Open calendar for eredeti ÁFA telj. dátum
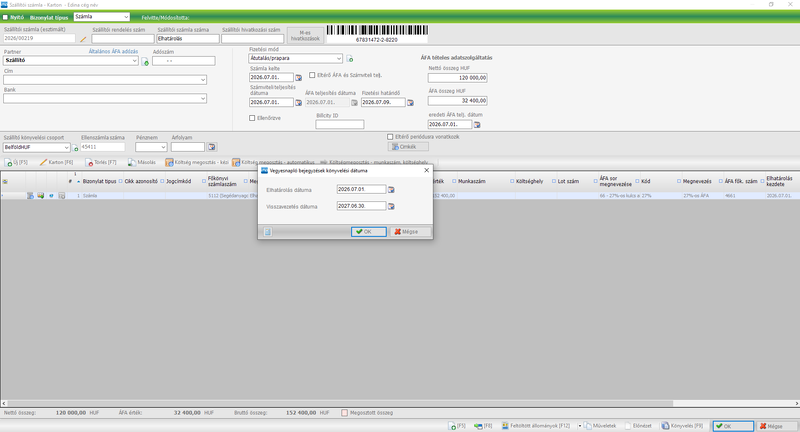Screen dimensions: 800x432 (x=477, y=124)
